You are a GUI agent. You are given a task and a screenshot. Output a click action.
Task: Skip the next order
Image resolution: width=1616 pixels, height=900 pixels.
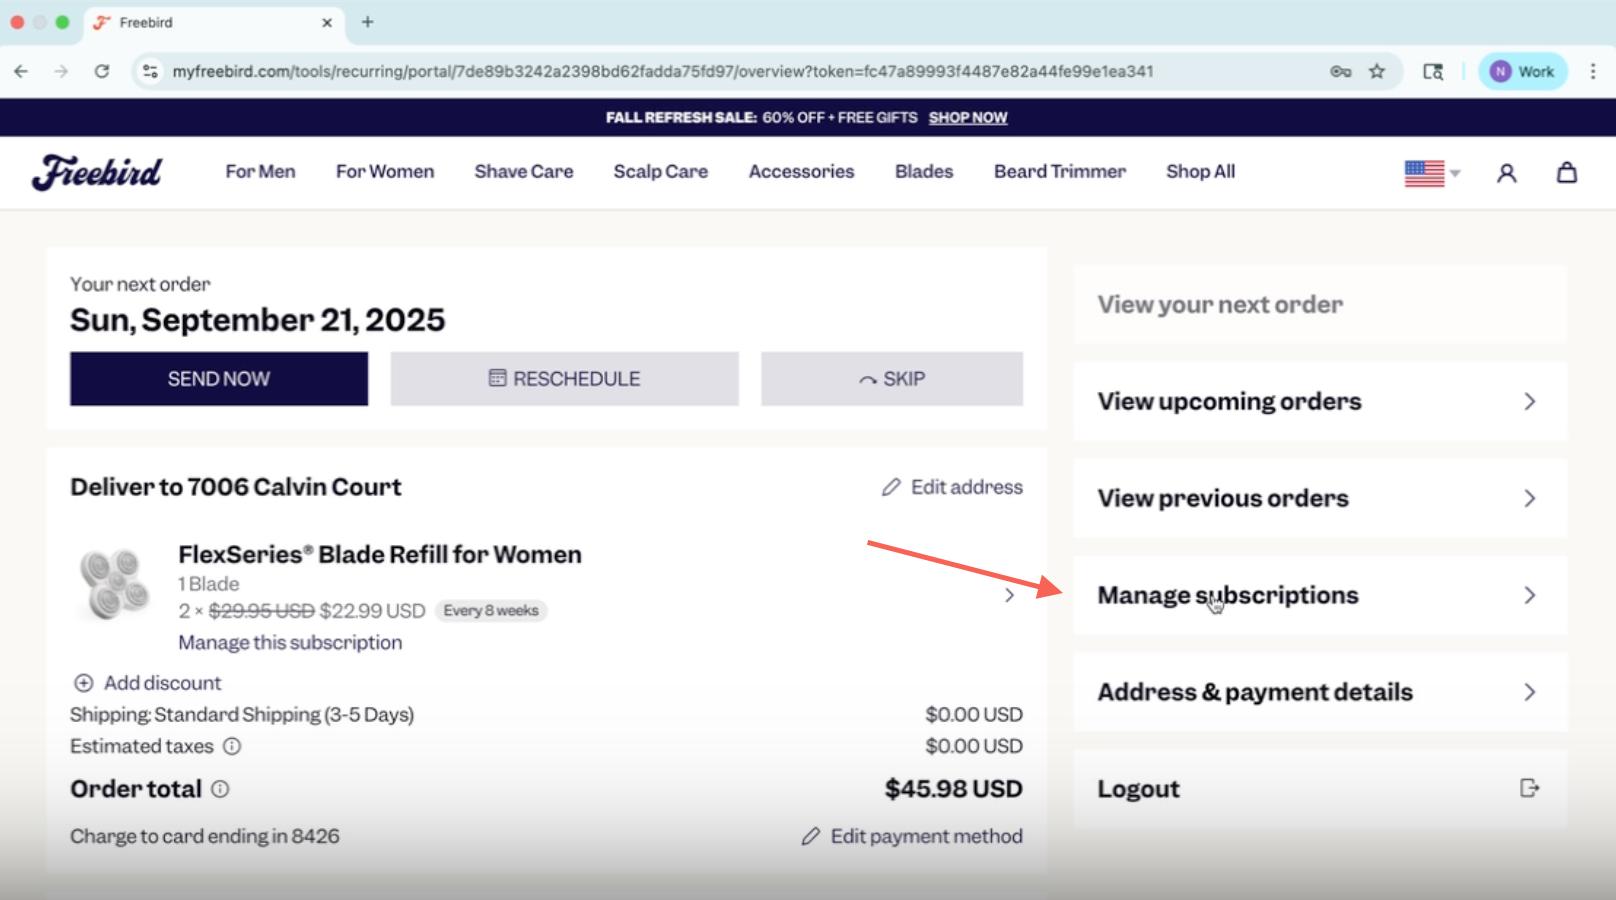coord(891,379)
